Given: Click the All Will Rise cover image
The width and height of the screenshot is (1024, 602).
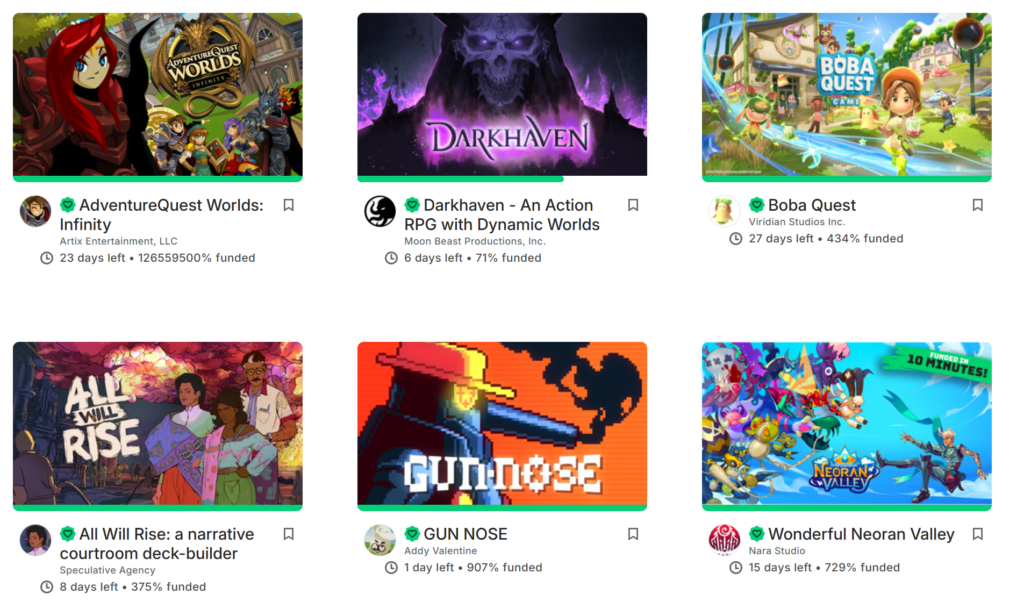Looking at the screenshot, I should click(x=157, y=423).
